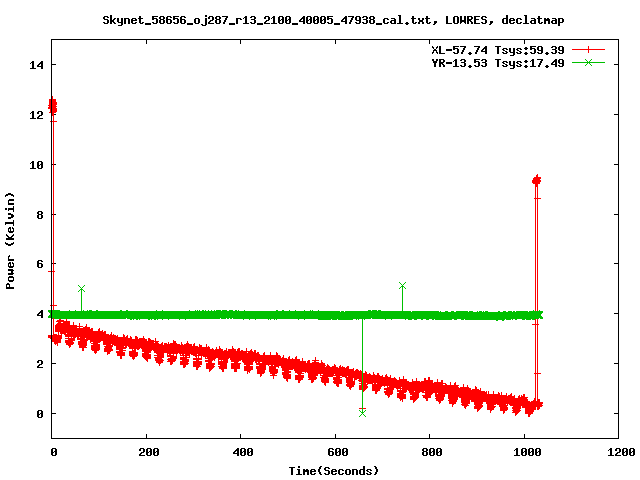Click the green spike marker near 740 seconds
Image resolution: width=640 pixels, height=480 pixels.
click(402, 286)
